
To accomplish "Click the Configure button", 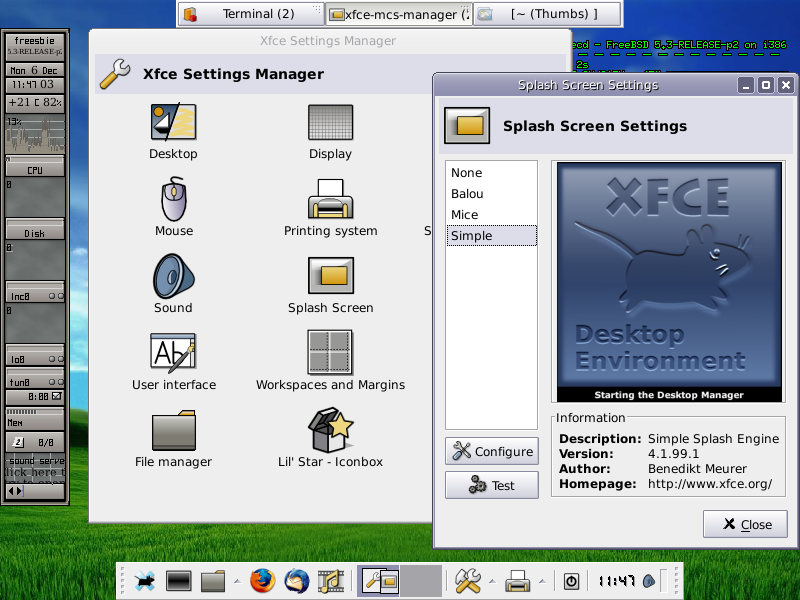I will coord(492,452).
